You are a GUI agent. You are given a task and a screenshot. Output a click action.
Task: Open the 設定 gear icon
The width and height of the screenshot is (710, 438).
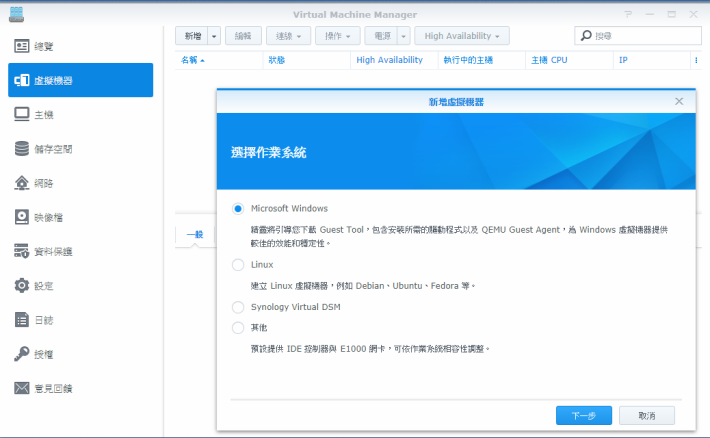click(x=21, y=285)
